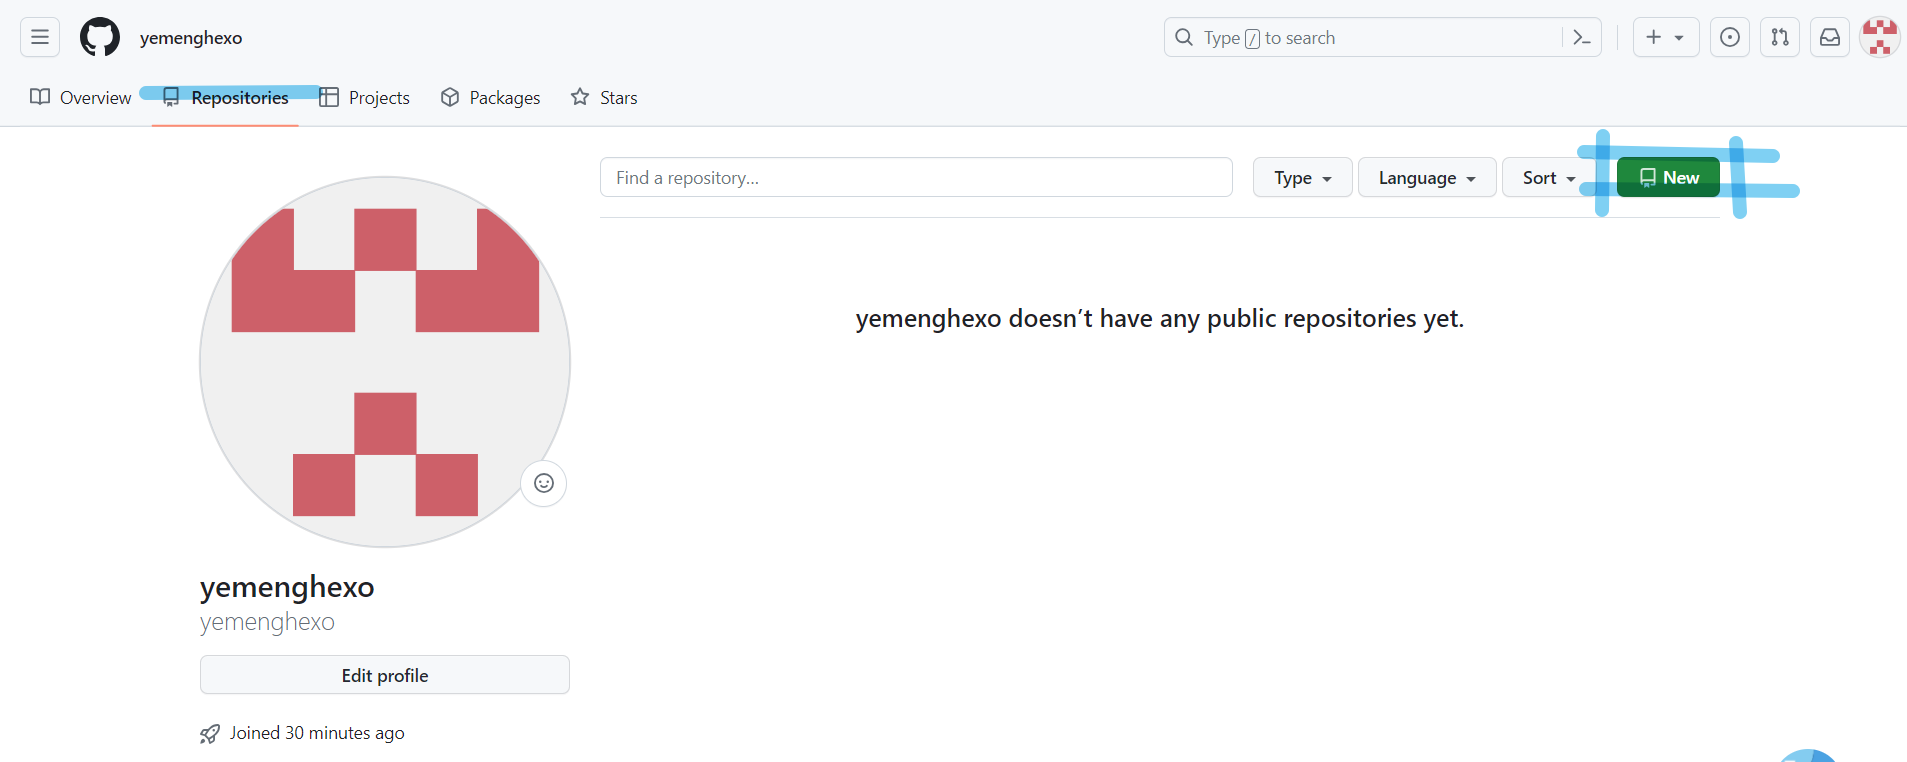Image resolution: width=1907 pixels, height=762 pixels.
Task: Switch to the Overview tab
Action: click(x=81, y=98)
